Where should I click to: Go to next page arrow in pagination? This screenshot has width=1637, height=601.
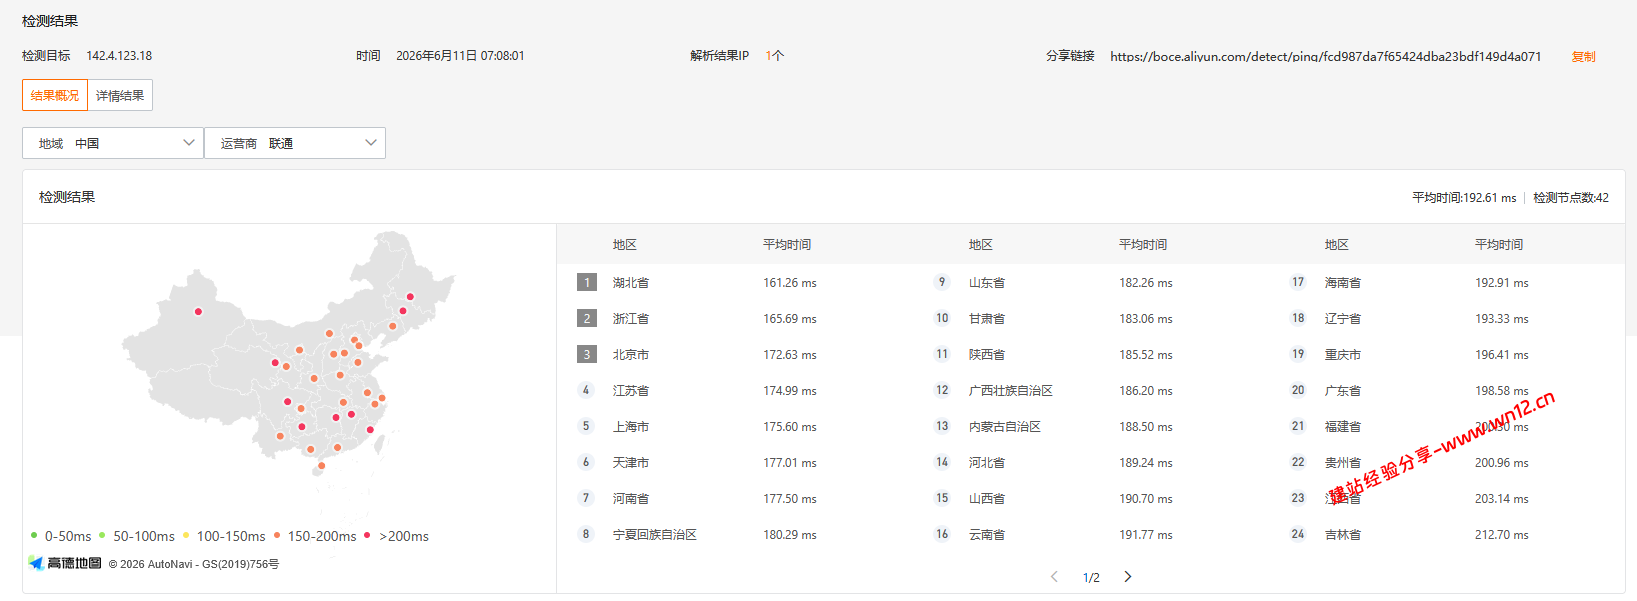1128,576
